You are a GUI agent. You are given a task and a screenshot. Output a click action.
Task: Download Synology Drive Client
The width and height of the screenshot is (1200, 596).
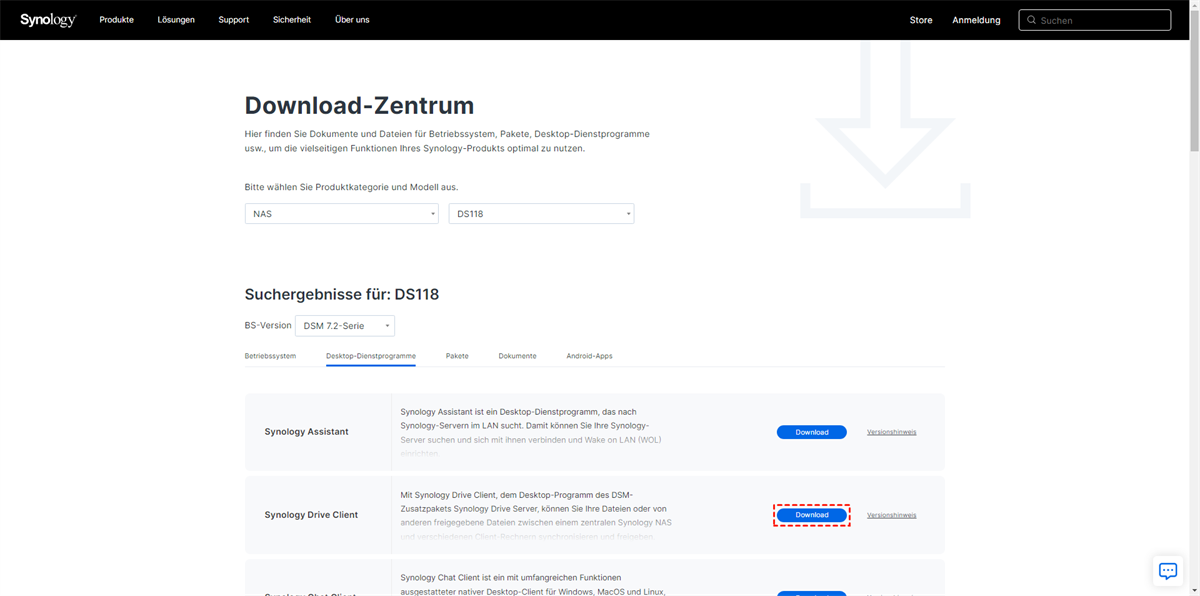(811, 515)
